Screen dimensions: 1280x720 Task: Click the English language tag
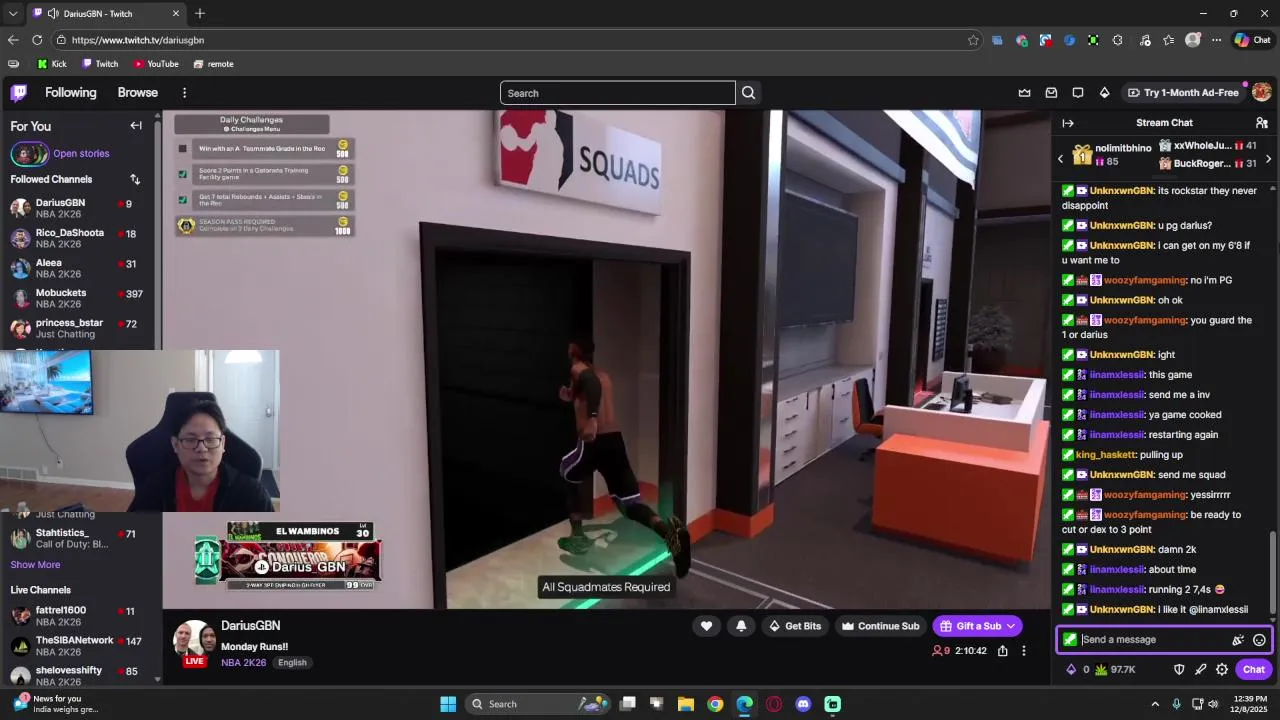pyautogui.click(x=292, y=663)
